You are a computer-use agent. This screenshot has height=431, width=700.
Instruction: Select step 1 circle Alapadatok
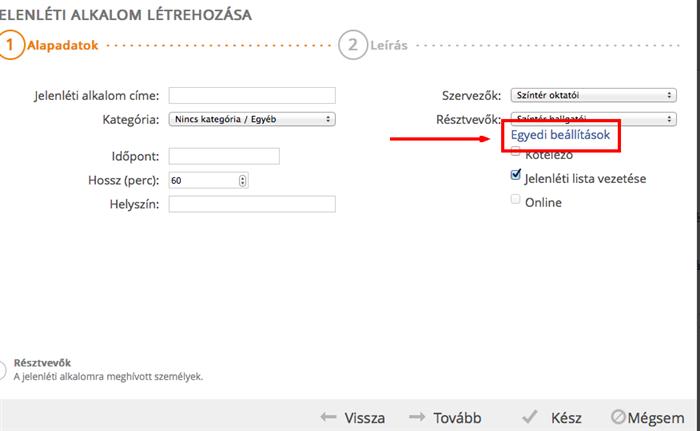(x=10, y=45)
